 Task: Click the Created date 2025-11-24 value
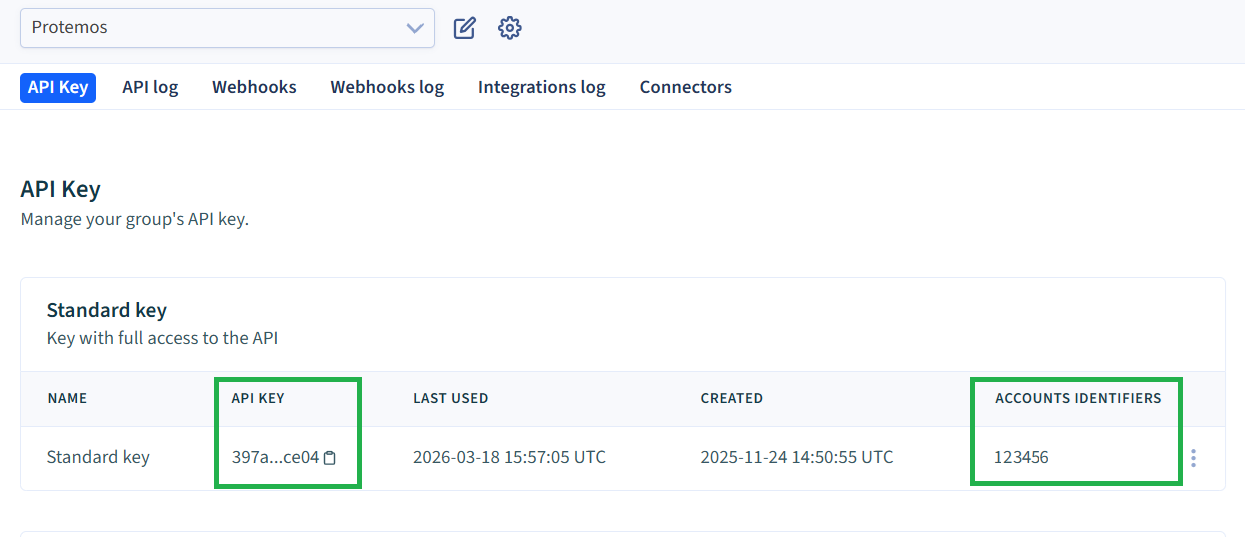[x=796, y=458]
